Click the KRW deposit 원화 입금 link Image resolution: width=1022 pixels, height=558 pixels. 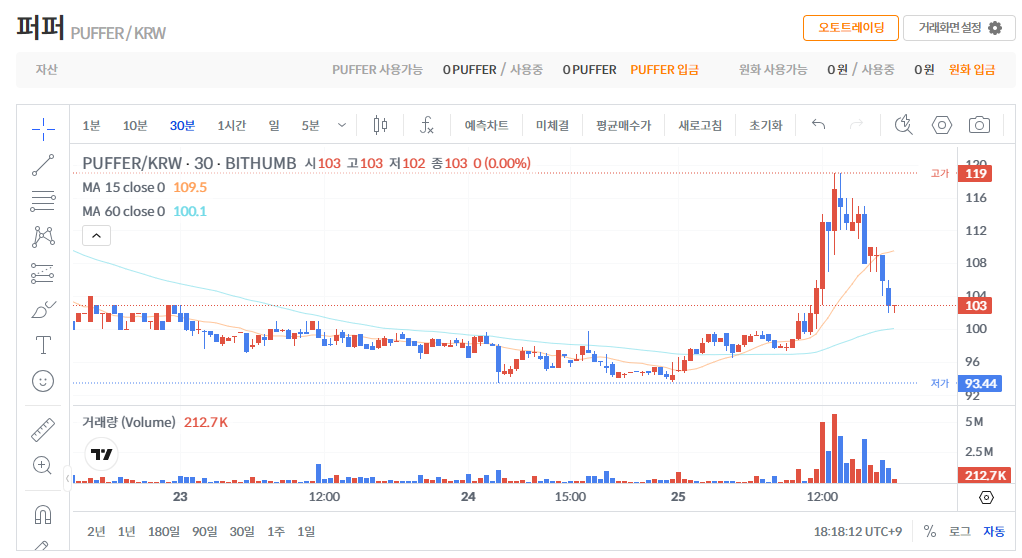pyautogui.click(x=971, y=70)
